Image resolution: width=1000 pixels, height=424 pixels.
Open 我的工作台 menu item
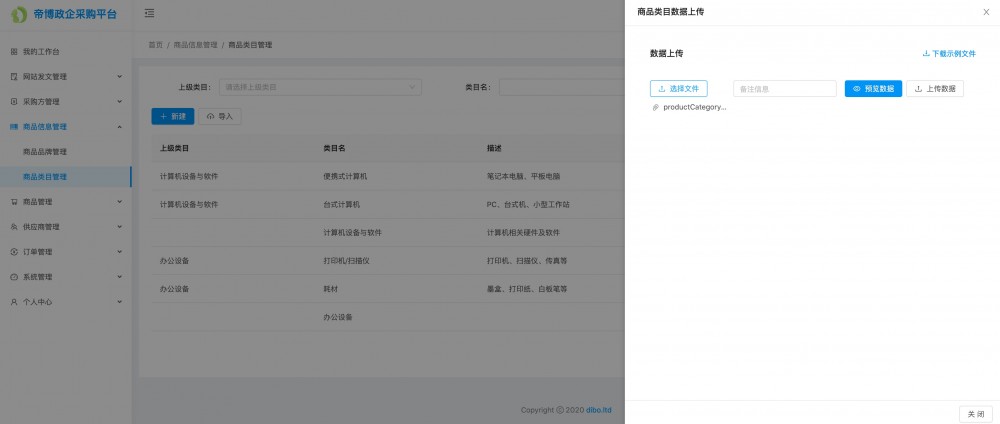click(x=66, y=52)
